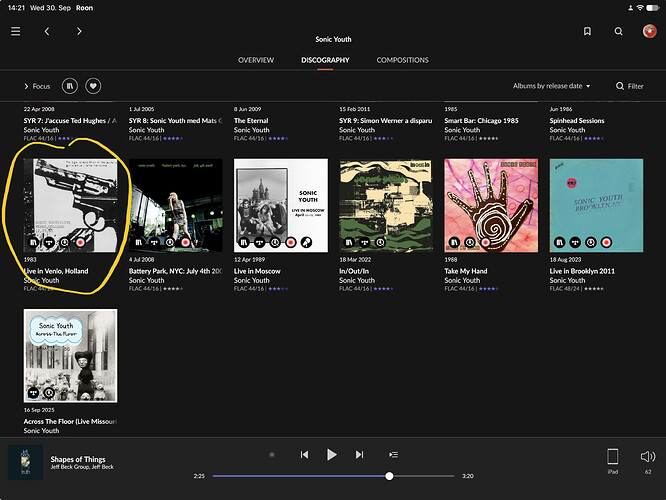Open The Eternal album title
The width and height of the screenshot is (666, 500).
tap(251, 121)
